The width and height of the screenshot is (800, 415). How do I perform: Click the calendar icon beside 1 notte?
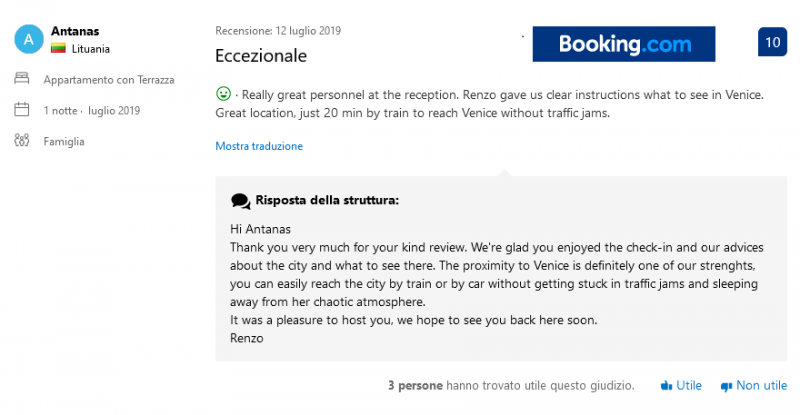[22, 110]
